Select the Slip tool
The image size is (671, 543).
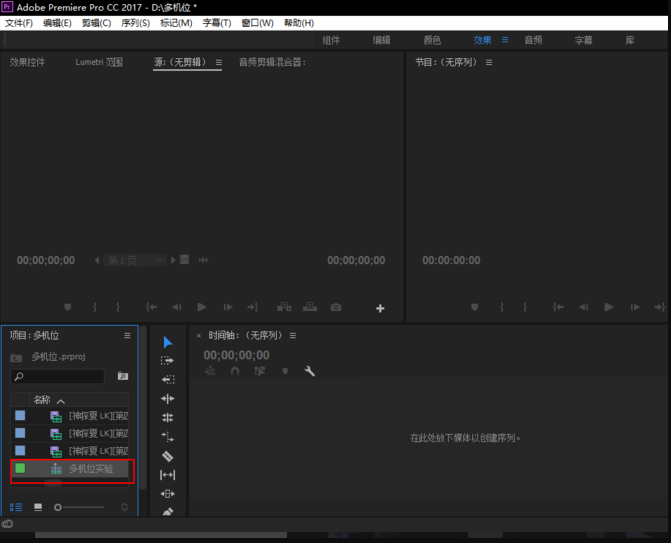coord(167,475)
